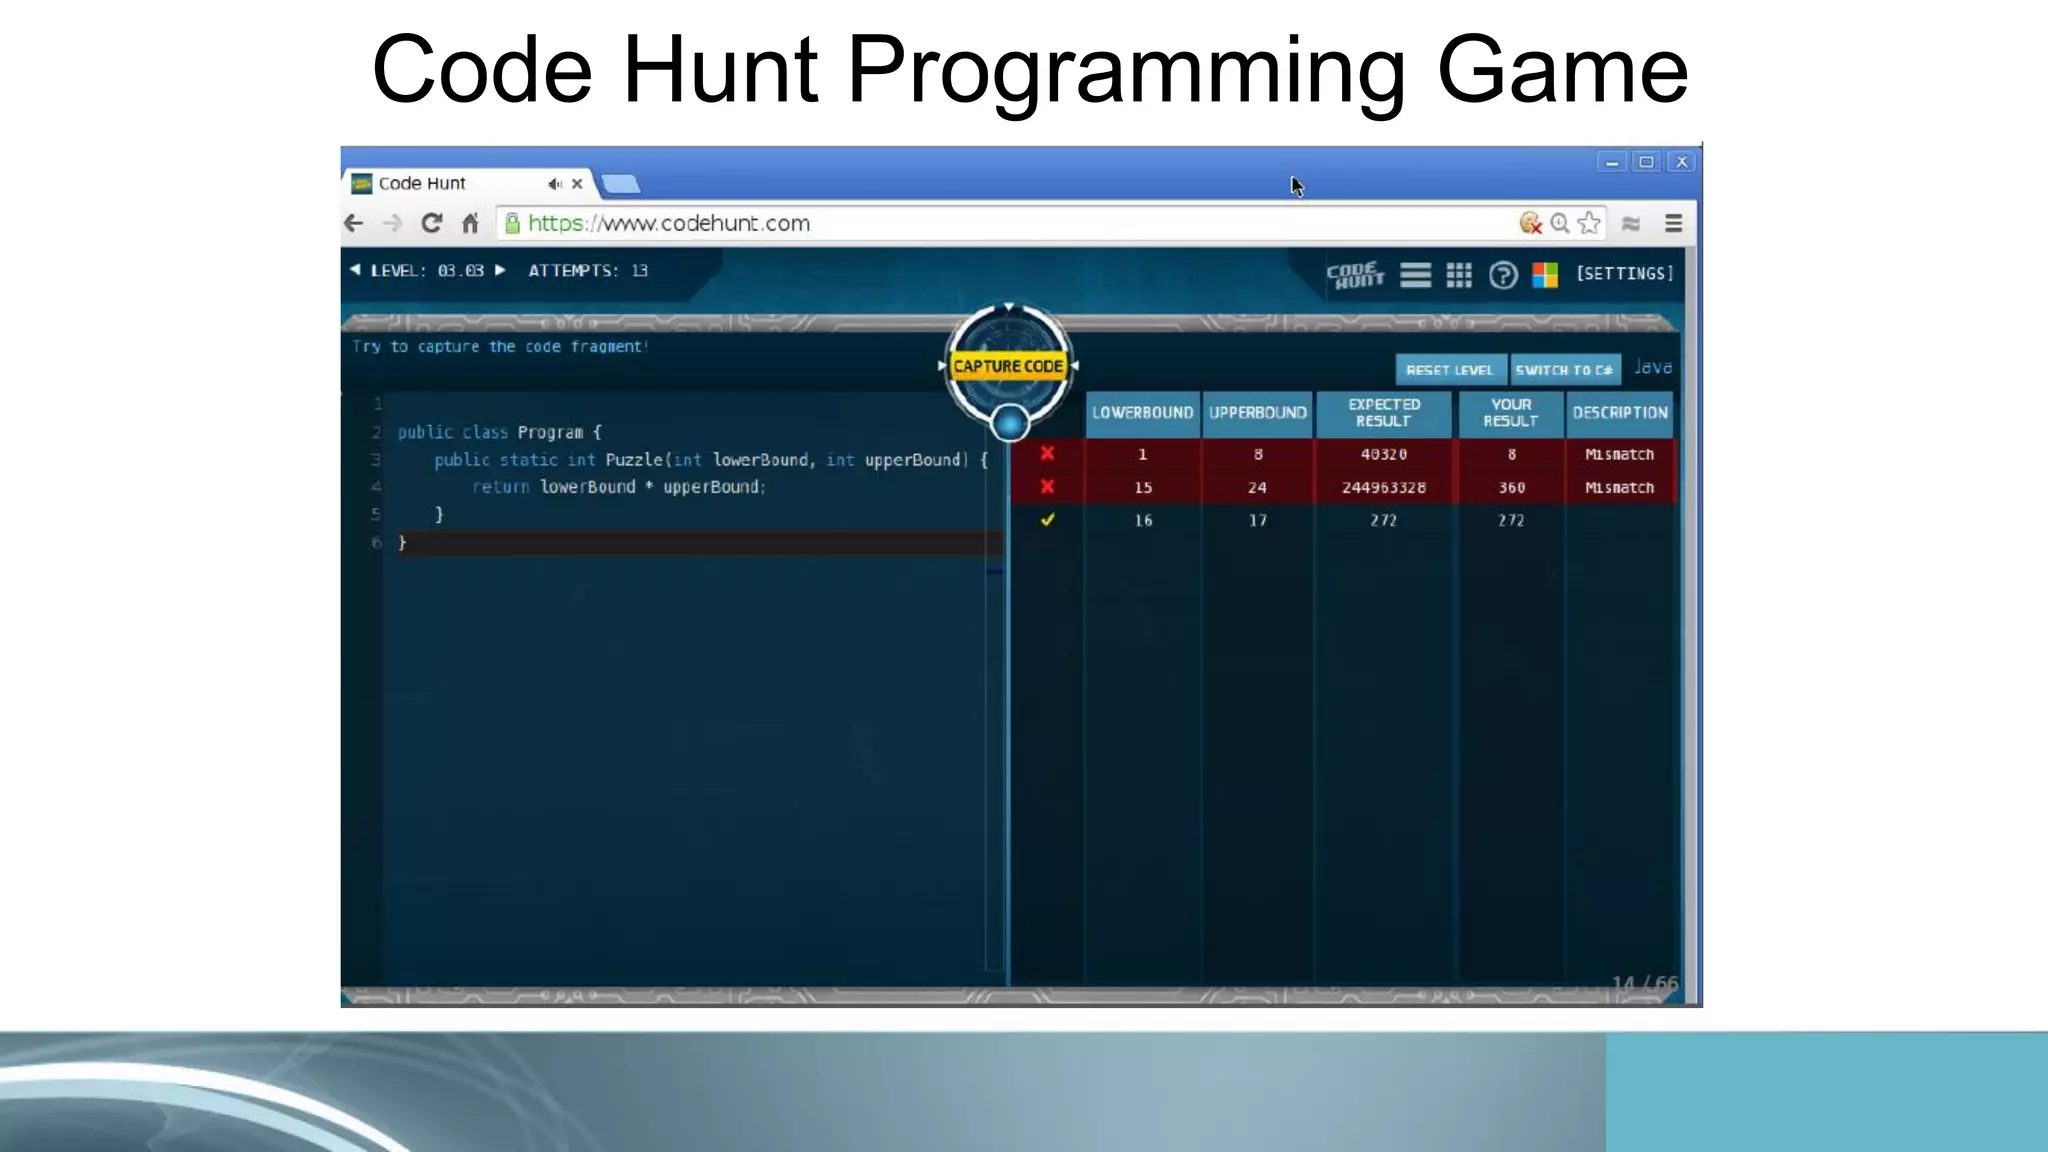
Task: Click the yellow checkmark on the 272 row
Action: (1047, 520)
